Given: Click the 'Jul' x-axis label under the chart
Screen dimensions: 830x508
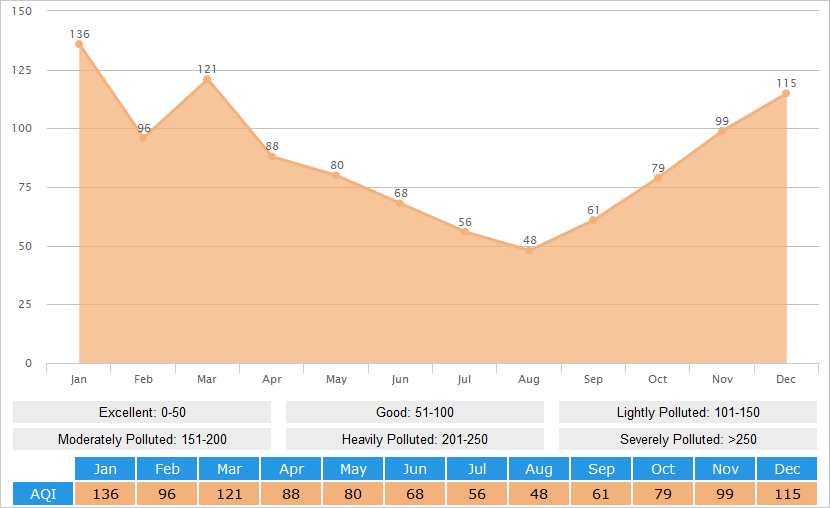Looking at the screenshot, I should click(x=464, y=379).
